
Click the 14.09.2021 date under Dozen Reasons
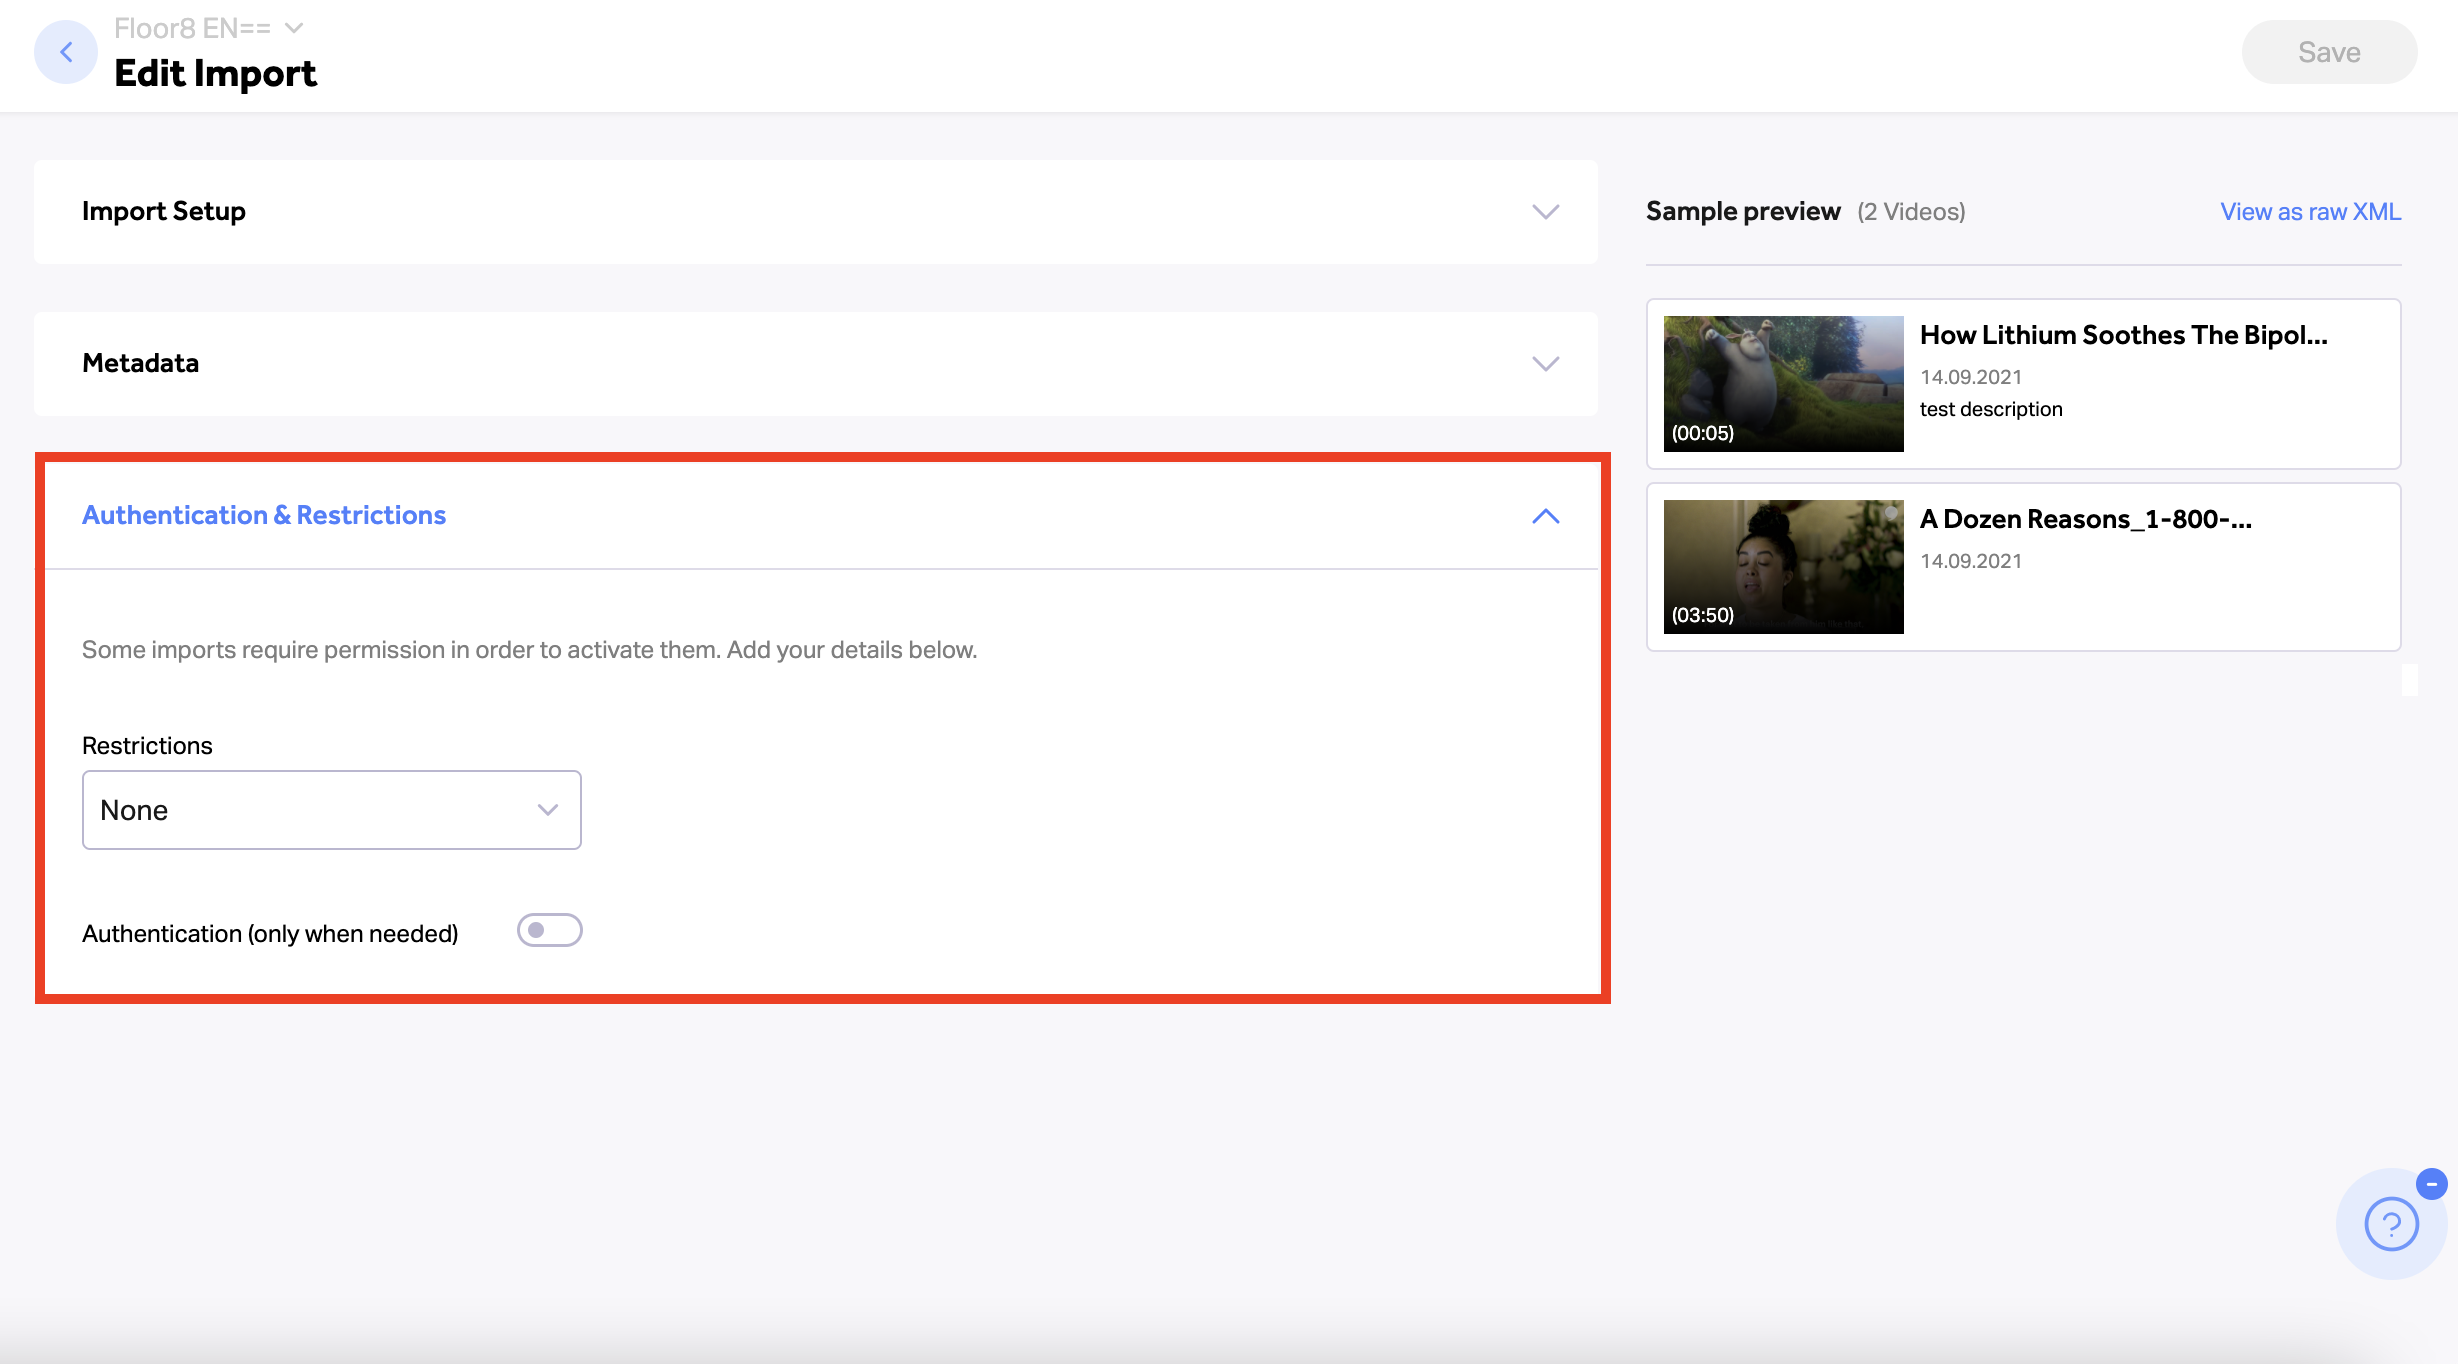click(x=1971, y=561)
